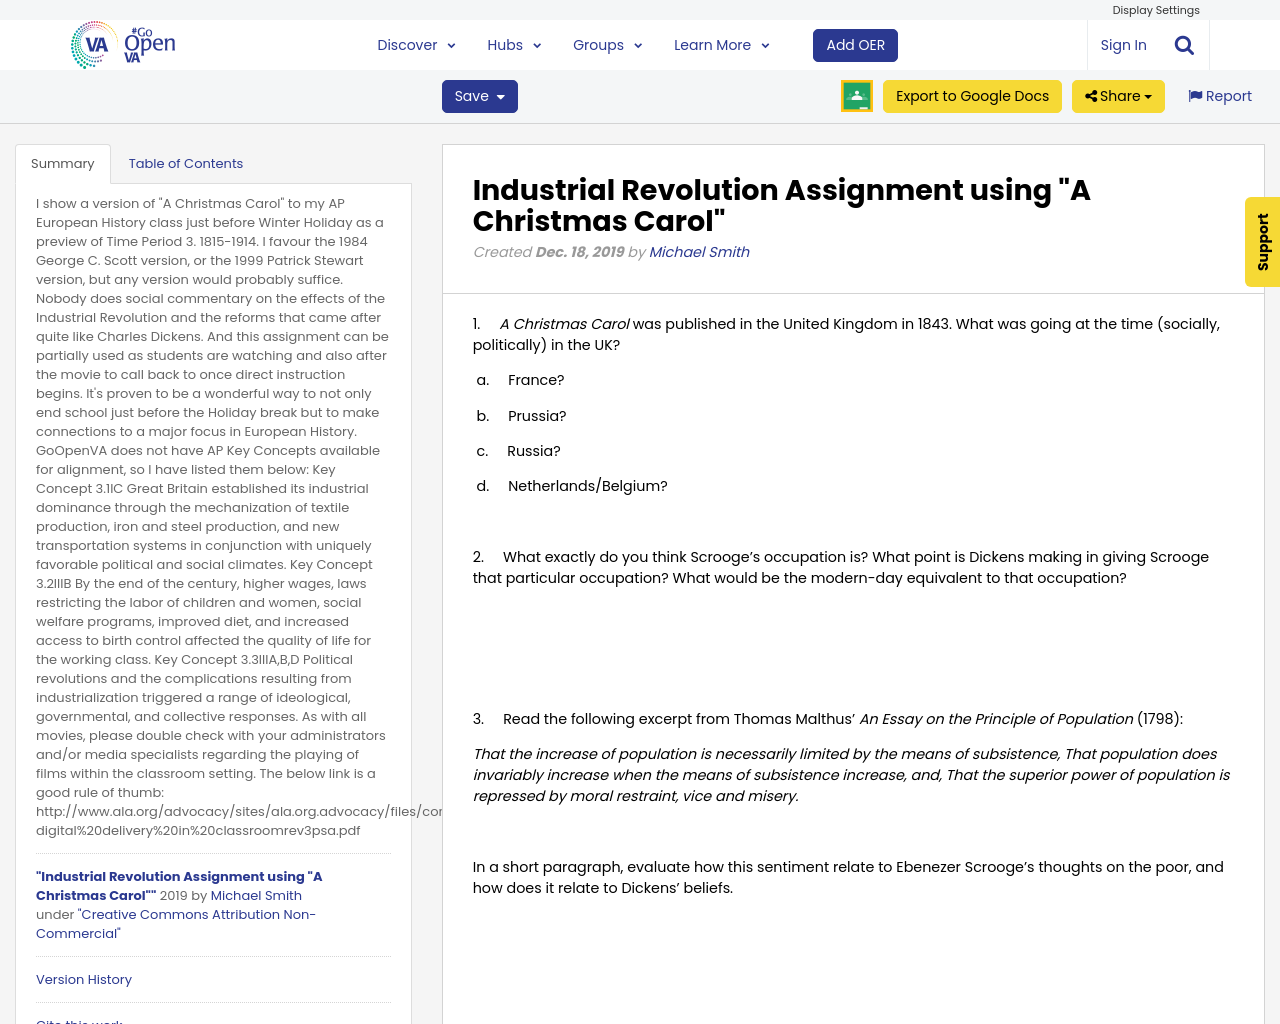Screen dimensions: 1280x1024
Task: Share to Google Classroom via its icon
Action: click(856, 95)
